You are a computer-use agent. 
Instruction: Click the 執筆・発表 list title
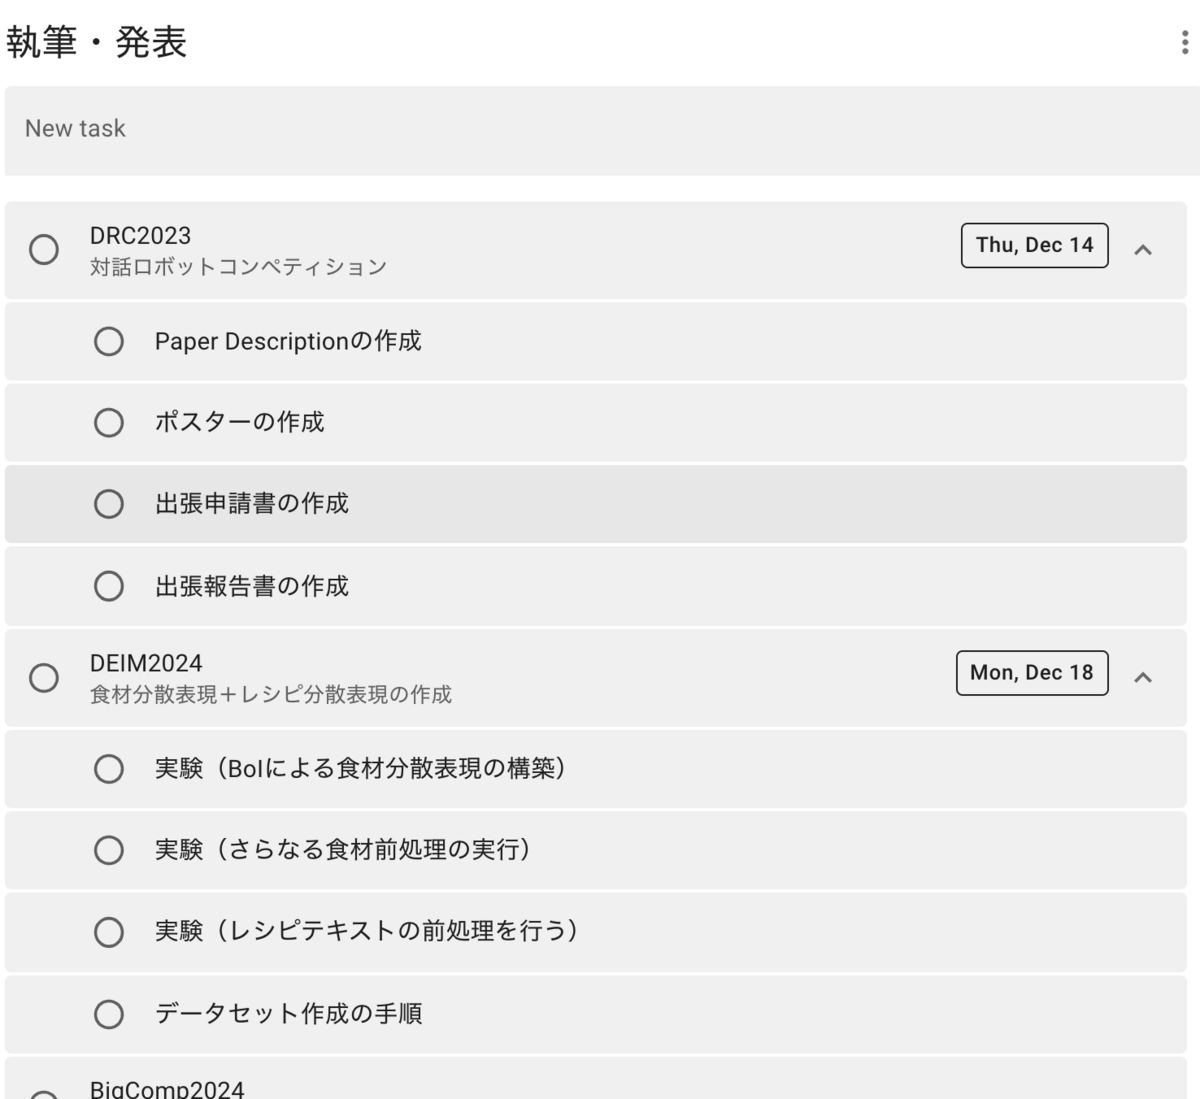pos(97,42)
